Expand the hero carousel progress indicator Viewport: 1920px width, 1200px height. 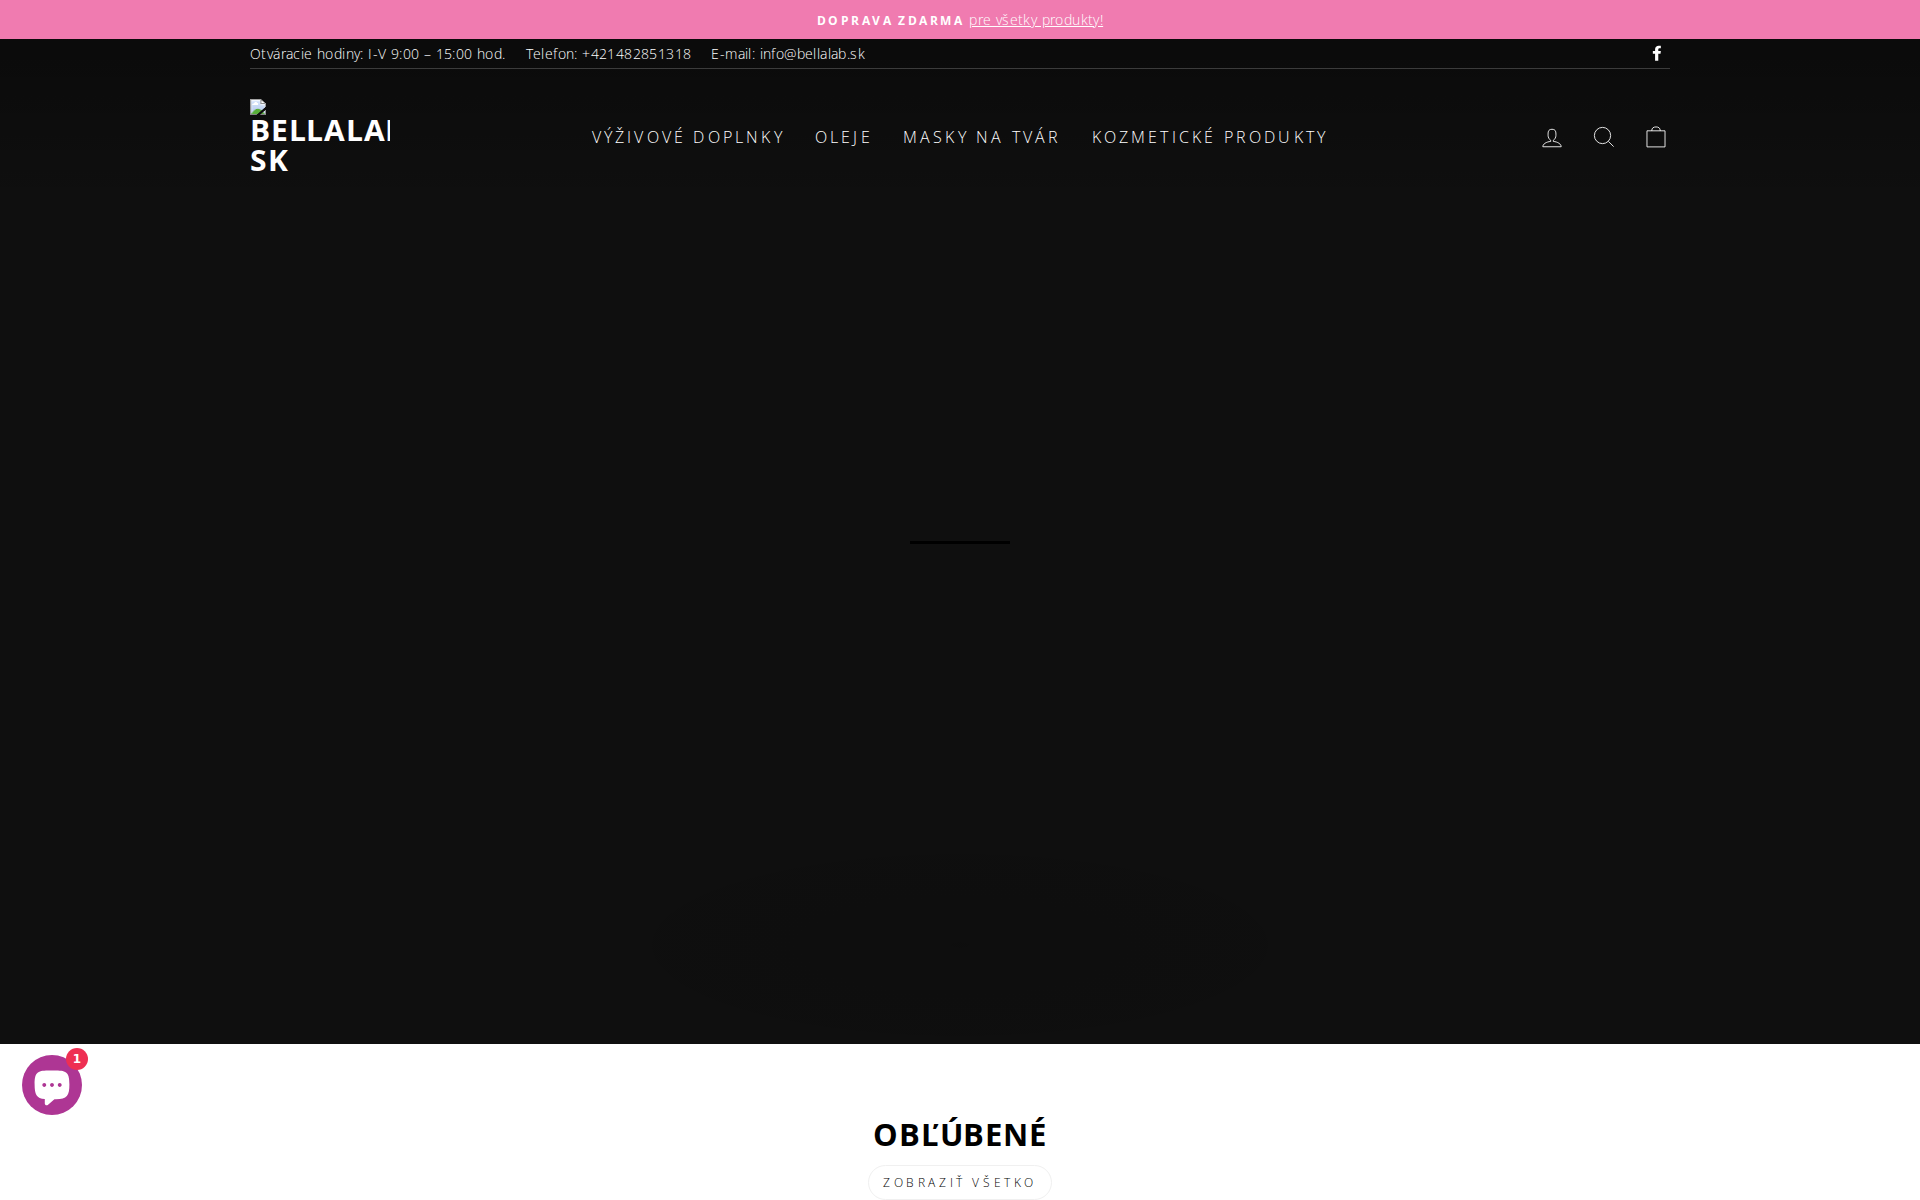[959, 541]
